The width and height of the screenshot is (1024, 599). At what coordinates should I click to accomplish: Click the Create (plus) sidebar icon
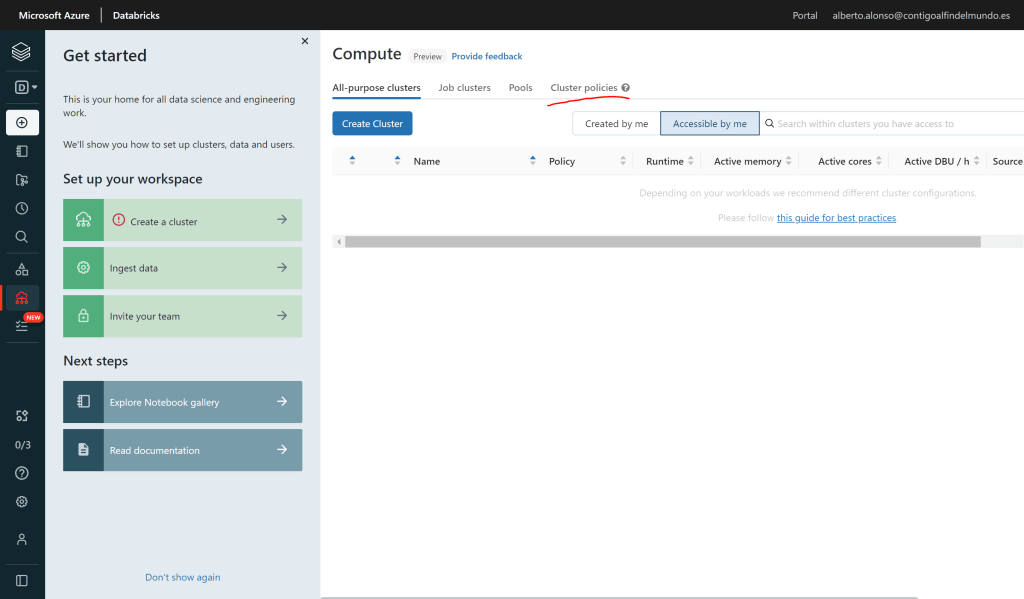(22, 122)
